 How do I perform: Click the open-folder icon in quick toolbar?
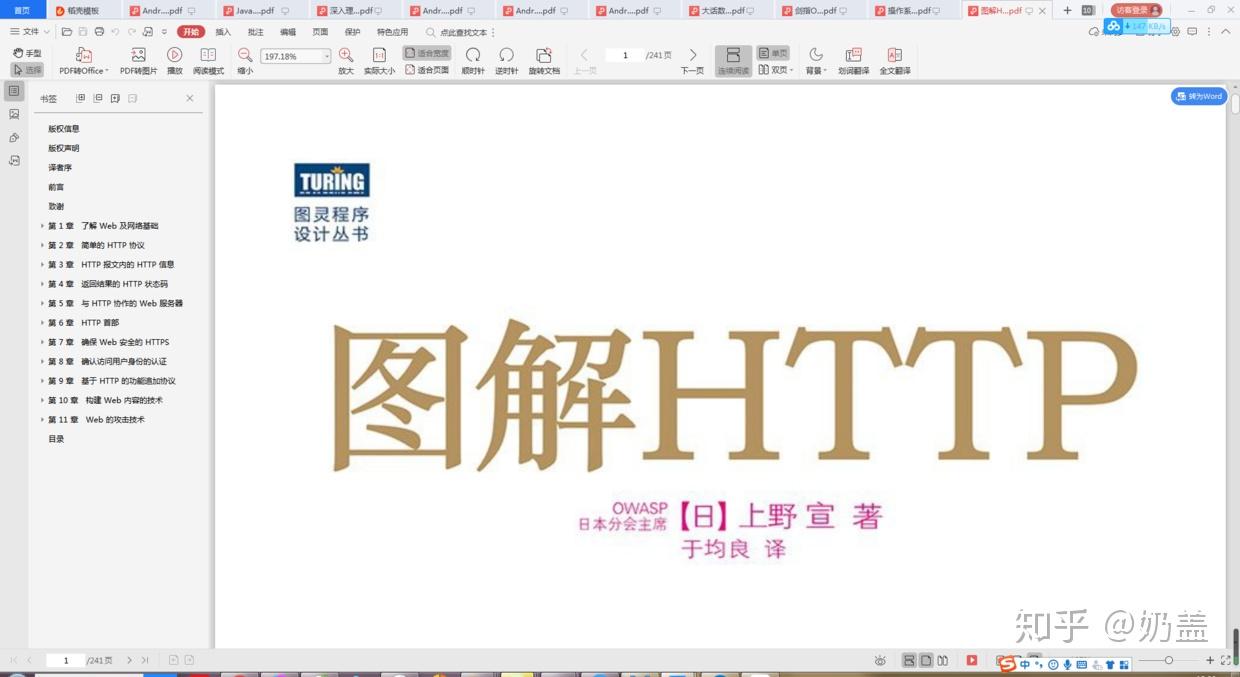click(66, 32)
